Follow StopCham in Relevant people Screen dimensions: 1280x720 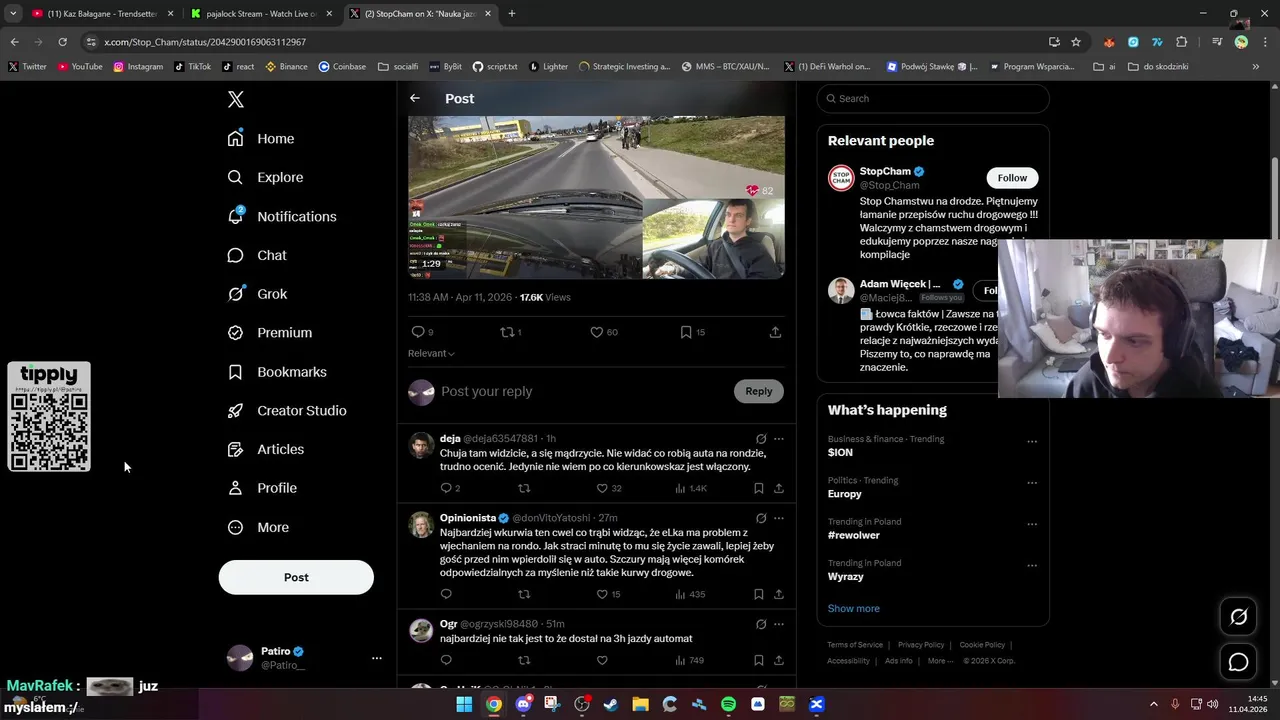[x=1012, y=178]
